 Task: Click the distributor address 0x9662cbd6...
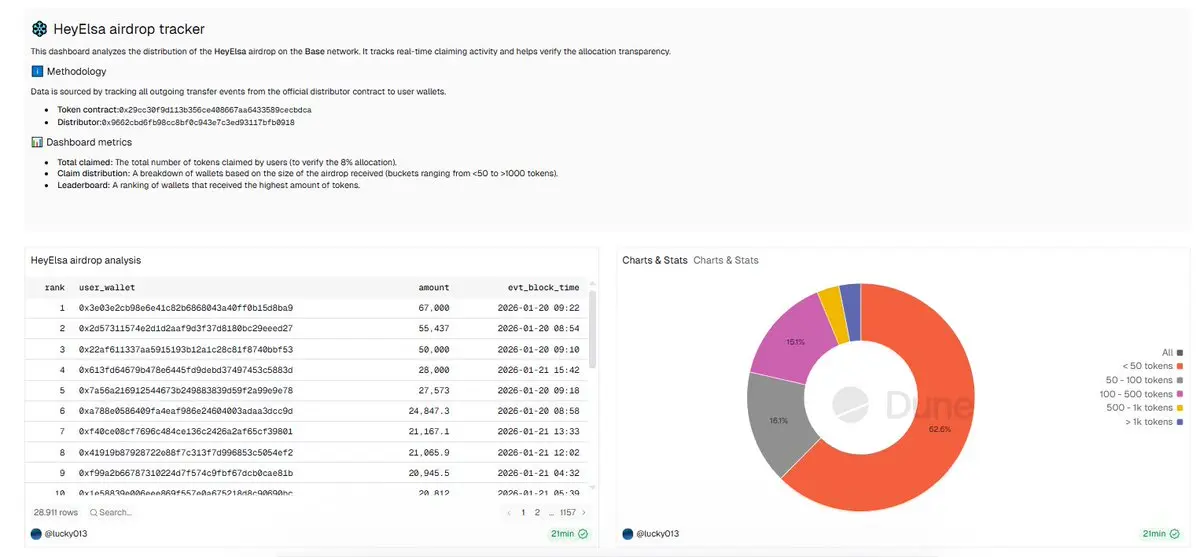click(198, 122)
